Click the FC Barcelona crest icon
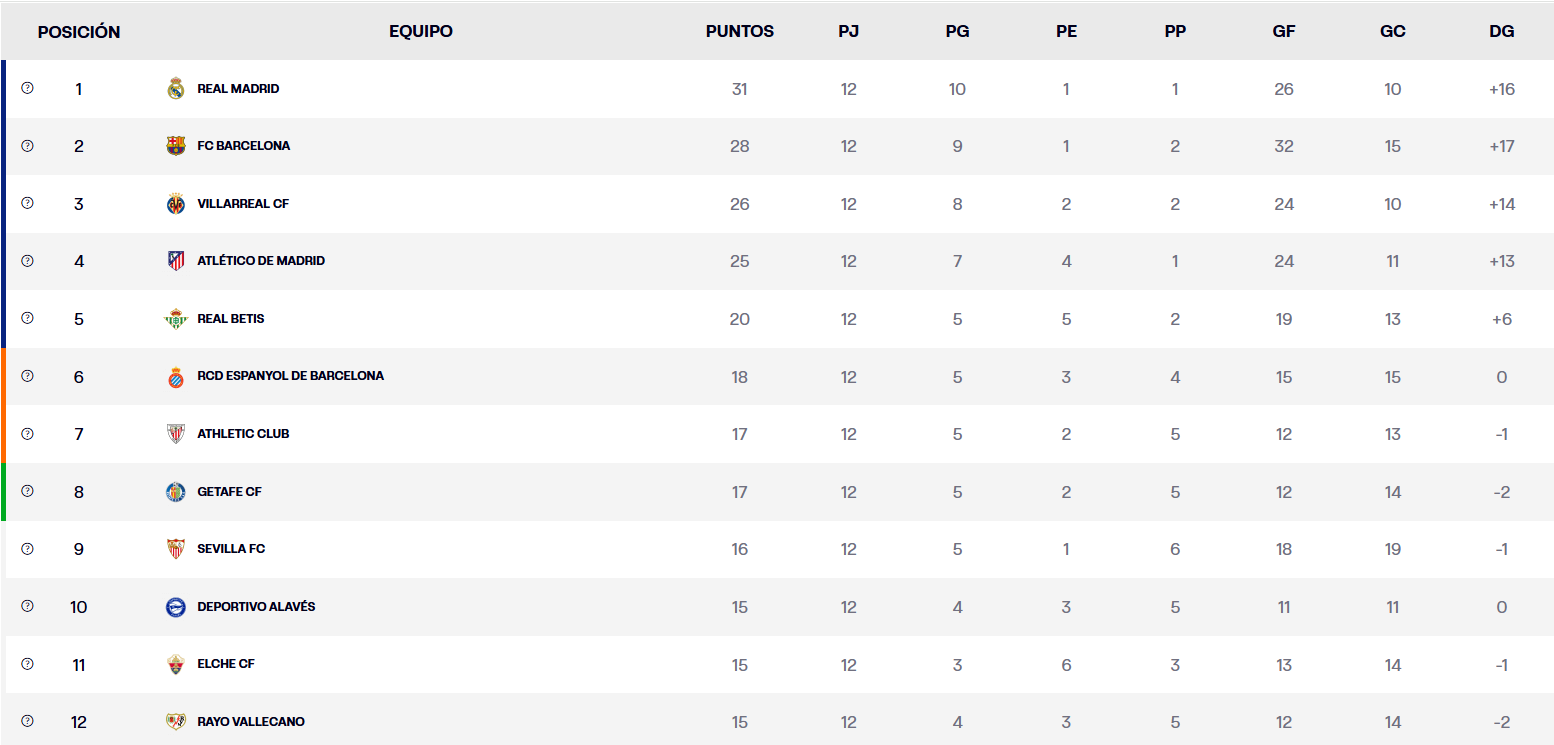This screenshot has width=1554, height=745. click(176, 146)
